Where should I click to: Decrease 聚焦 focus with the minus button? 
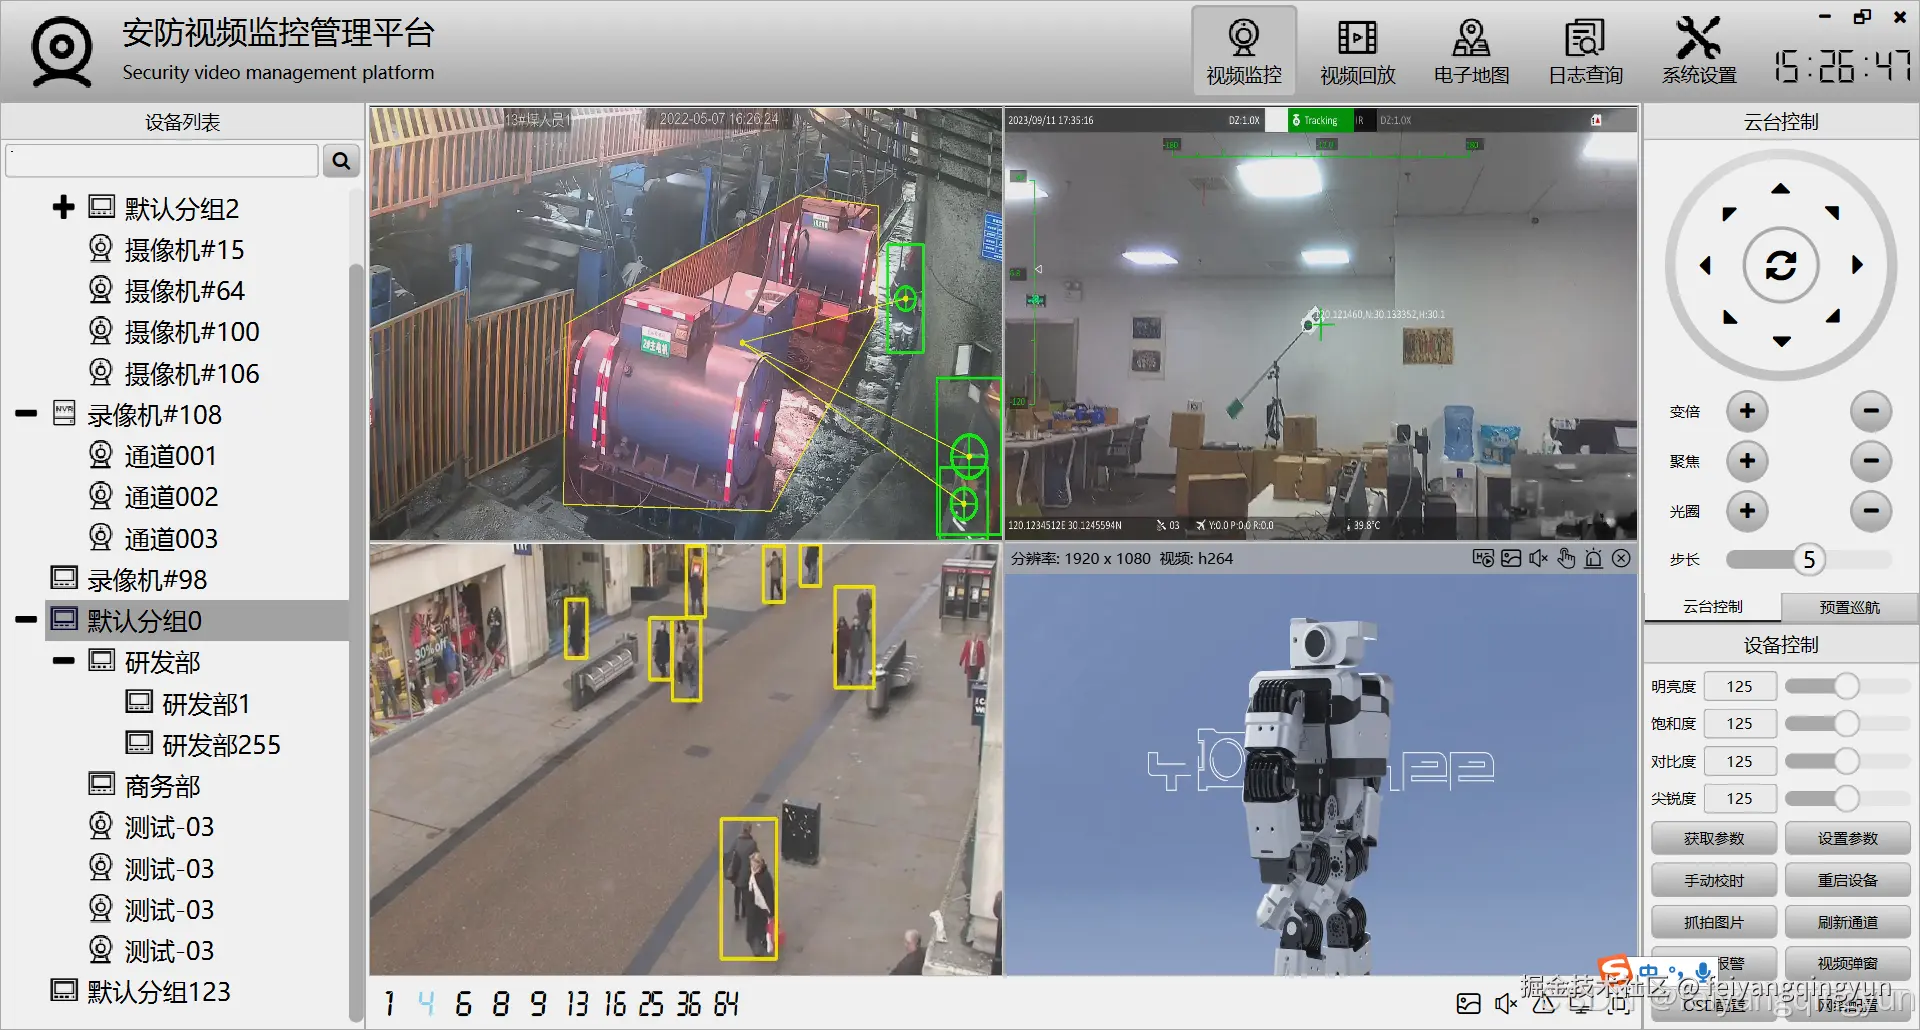1871,461
